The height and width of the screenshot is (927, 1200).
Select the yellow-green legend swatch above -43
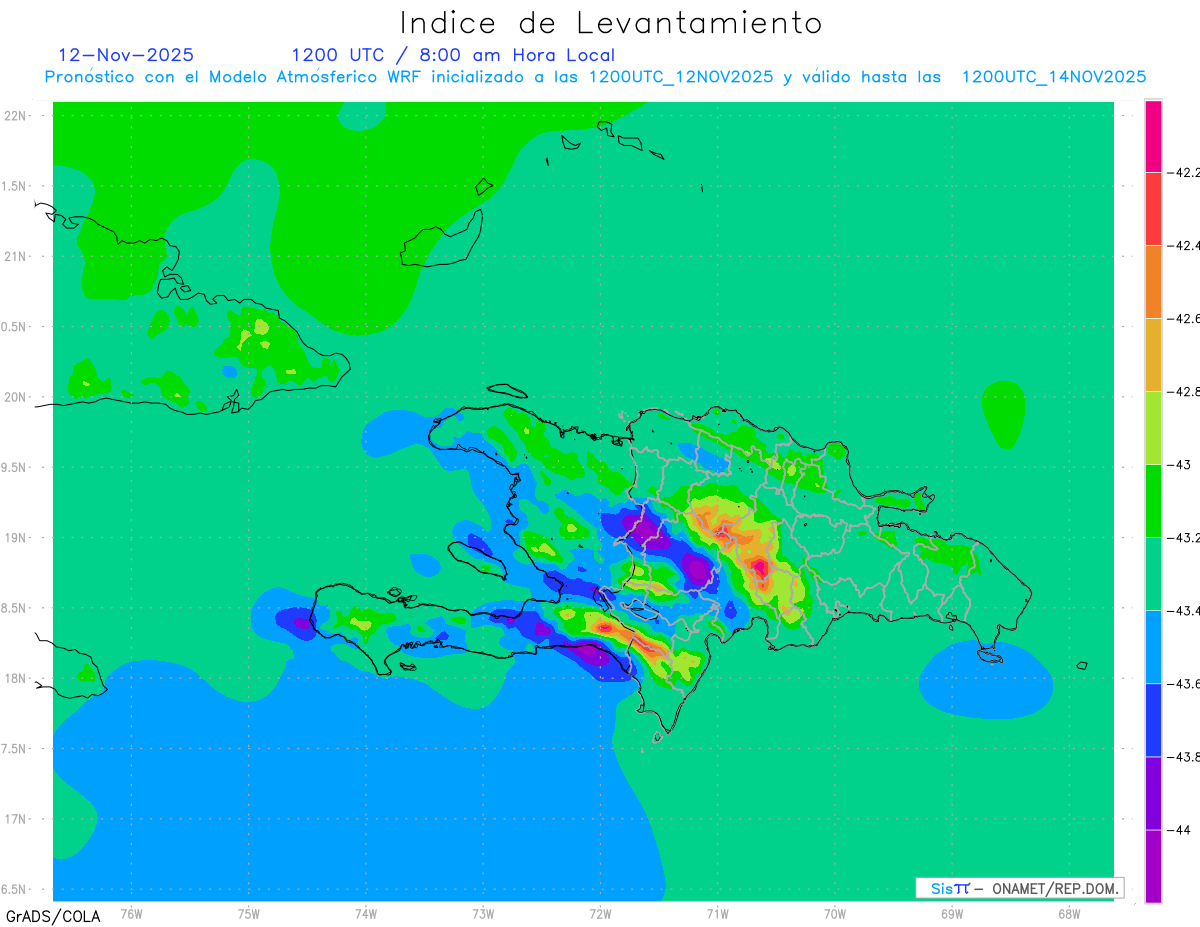pyautogui.click(x=1153, y=428)
